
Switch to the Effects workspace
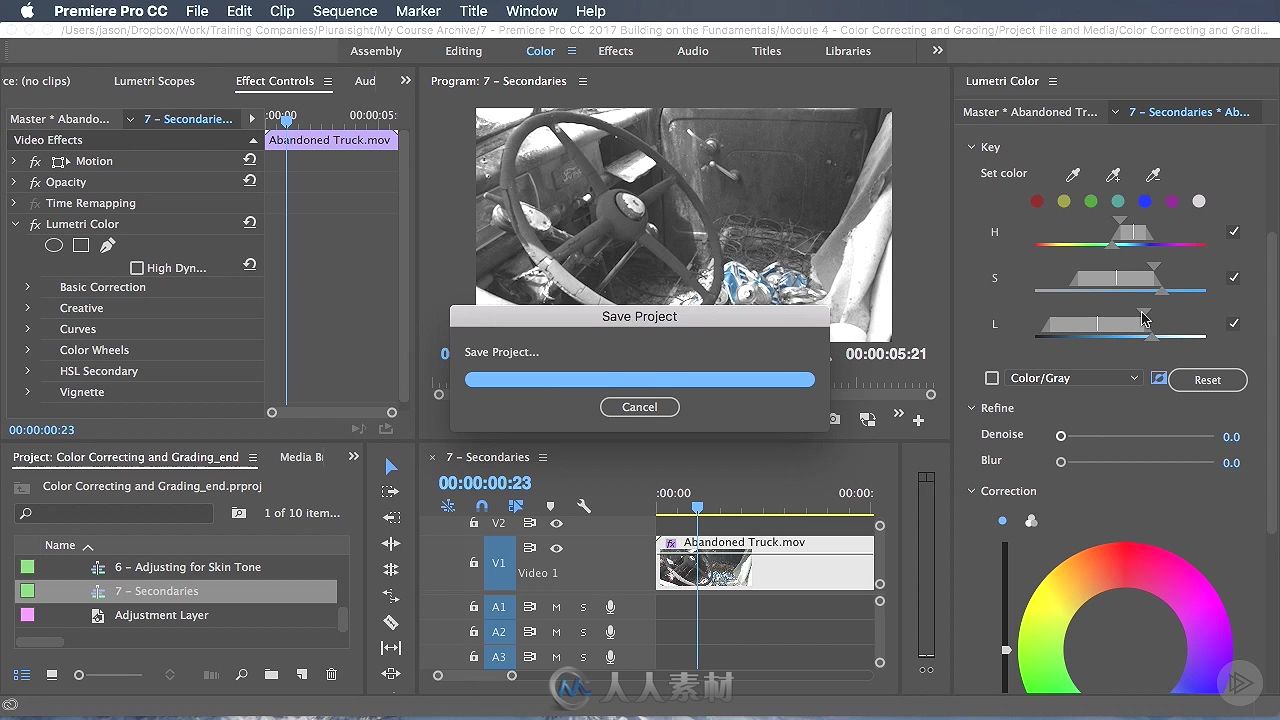click(x=615, y=51)
